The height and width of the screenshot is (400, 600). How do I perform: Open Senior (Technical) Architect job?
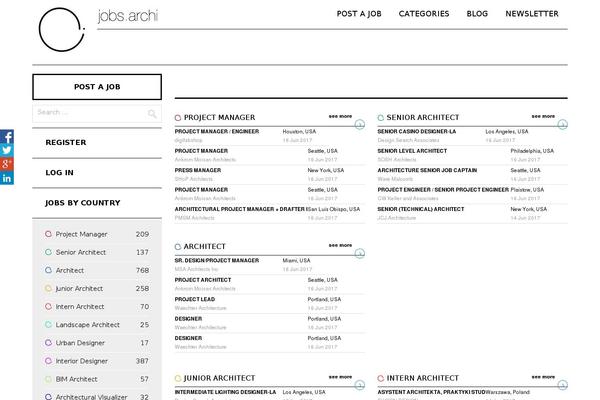click(421, 209)
